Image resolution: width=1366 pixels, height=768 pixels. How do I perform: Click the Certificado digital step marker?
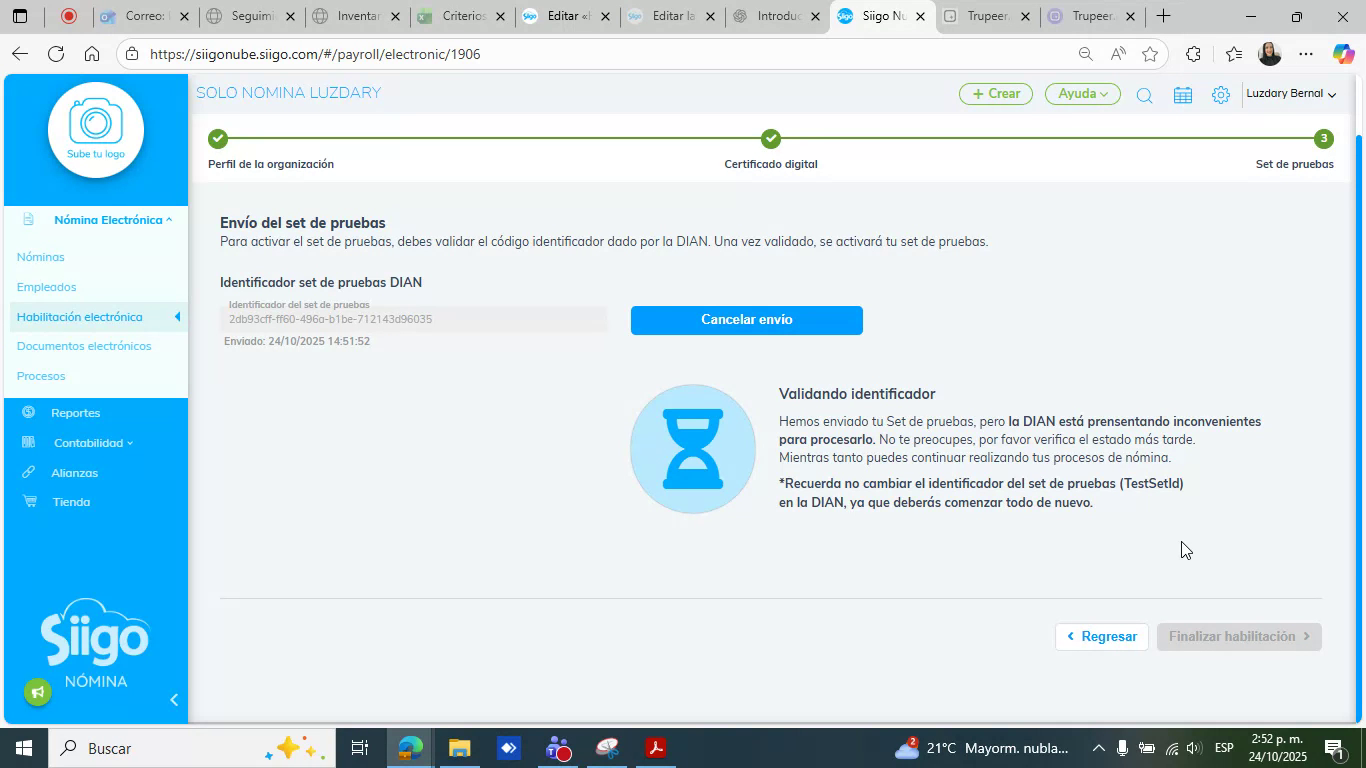(770, 139)
